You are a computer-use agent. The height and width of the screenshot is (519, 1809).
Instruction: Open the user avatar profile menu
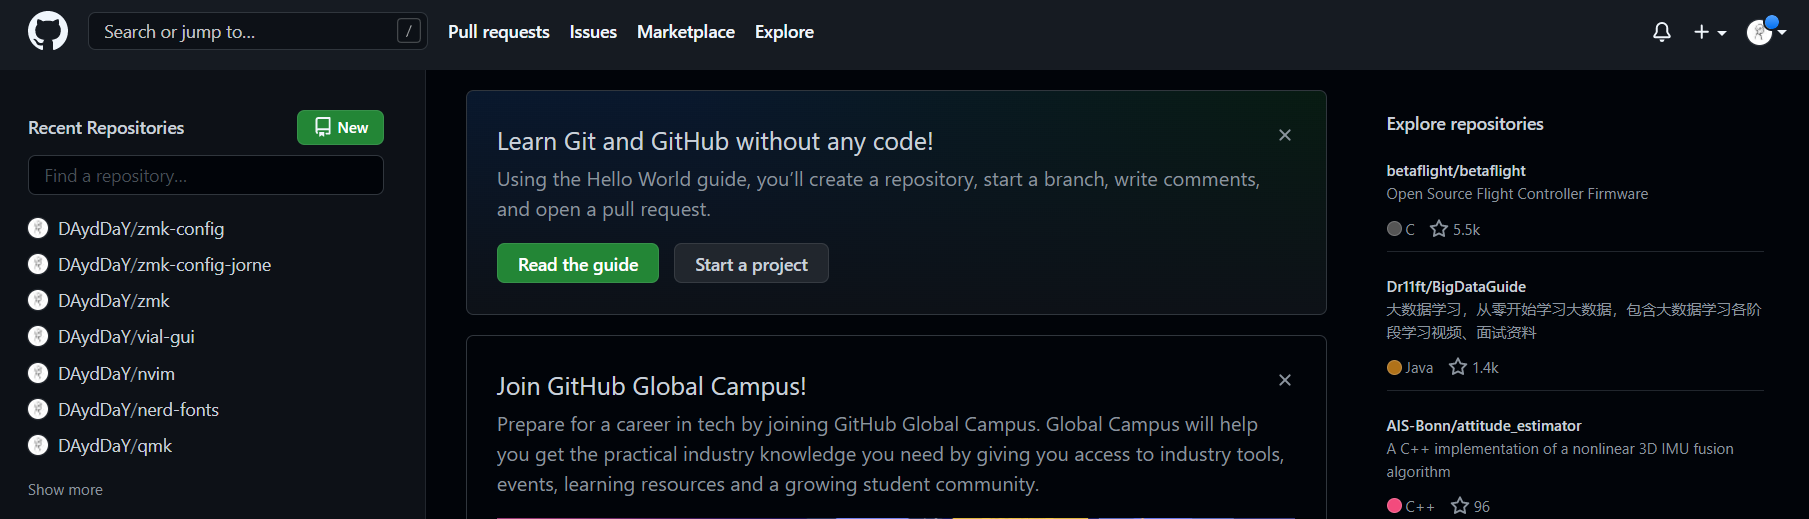pyautogui.click(x=1766, y=32)
